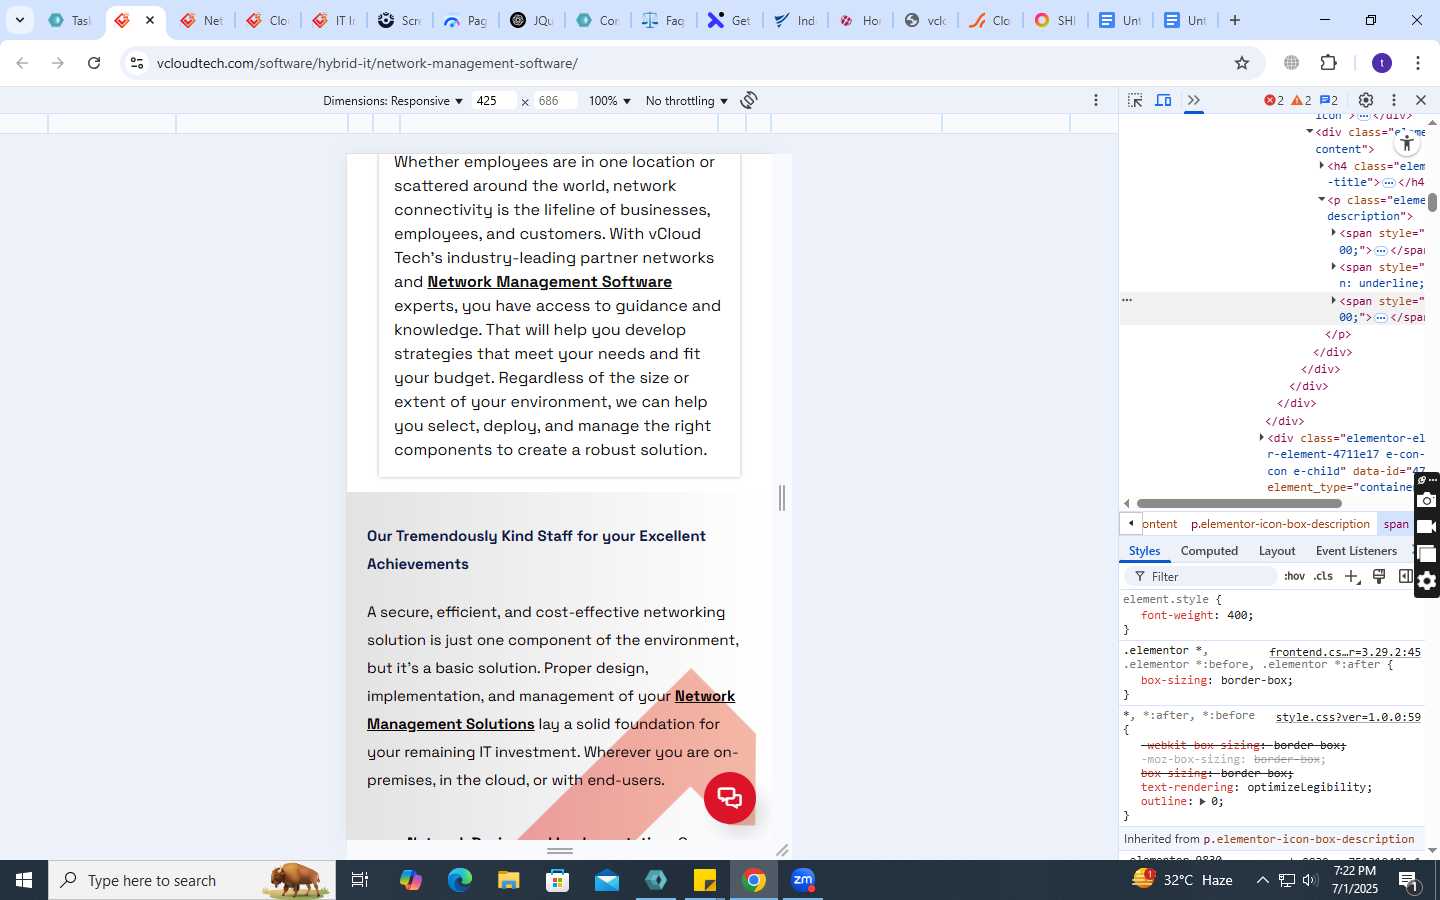This screenshot has width=1440, height=900.
Task: Open style.css?ver=1.0.0:59 source link
Action: pos(1348,717)
